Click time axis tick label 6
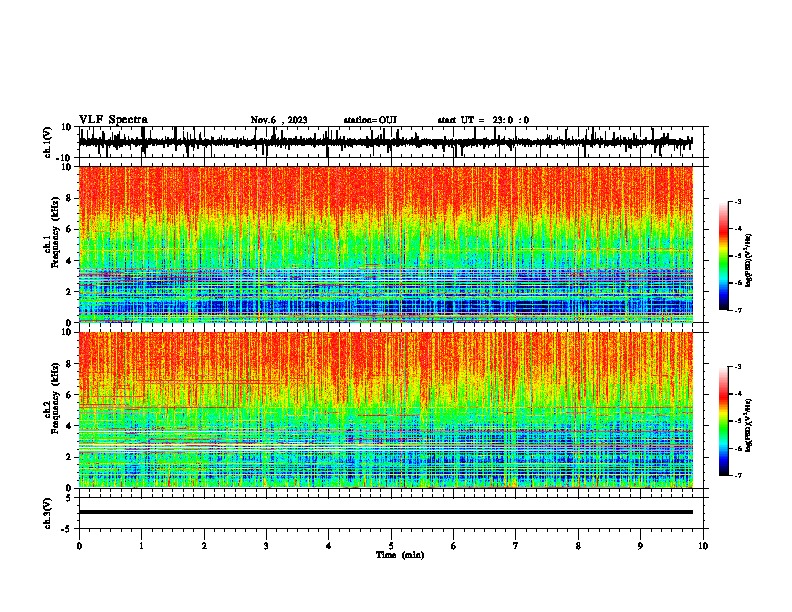This screenshot has width=792, height=612. pos(454,546)
